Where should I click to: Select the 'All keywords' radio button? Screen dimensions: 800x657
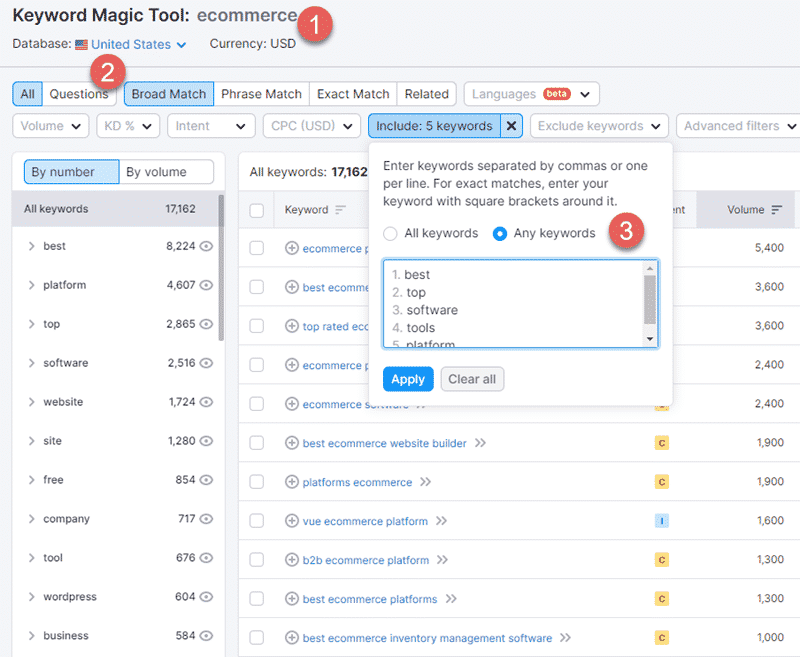pyautogui.click(x=390, y=233)
